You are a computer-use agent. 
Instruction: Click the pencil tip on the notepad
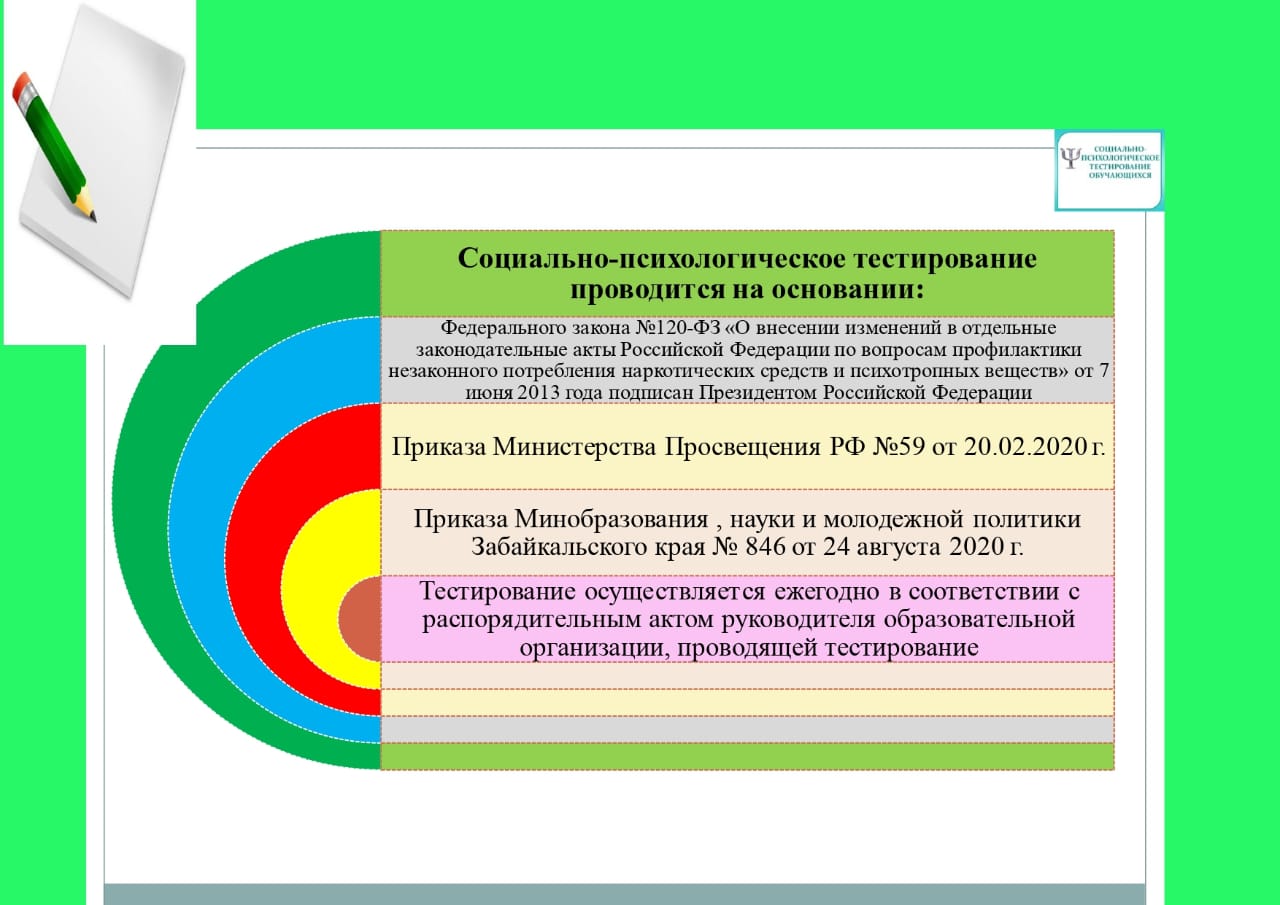point(90,213)
